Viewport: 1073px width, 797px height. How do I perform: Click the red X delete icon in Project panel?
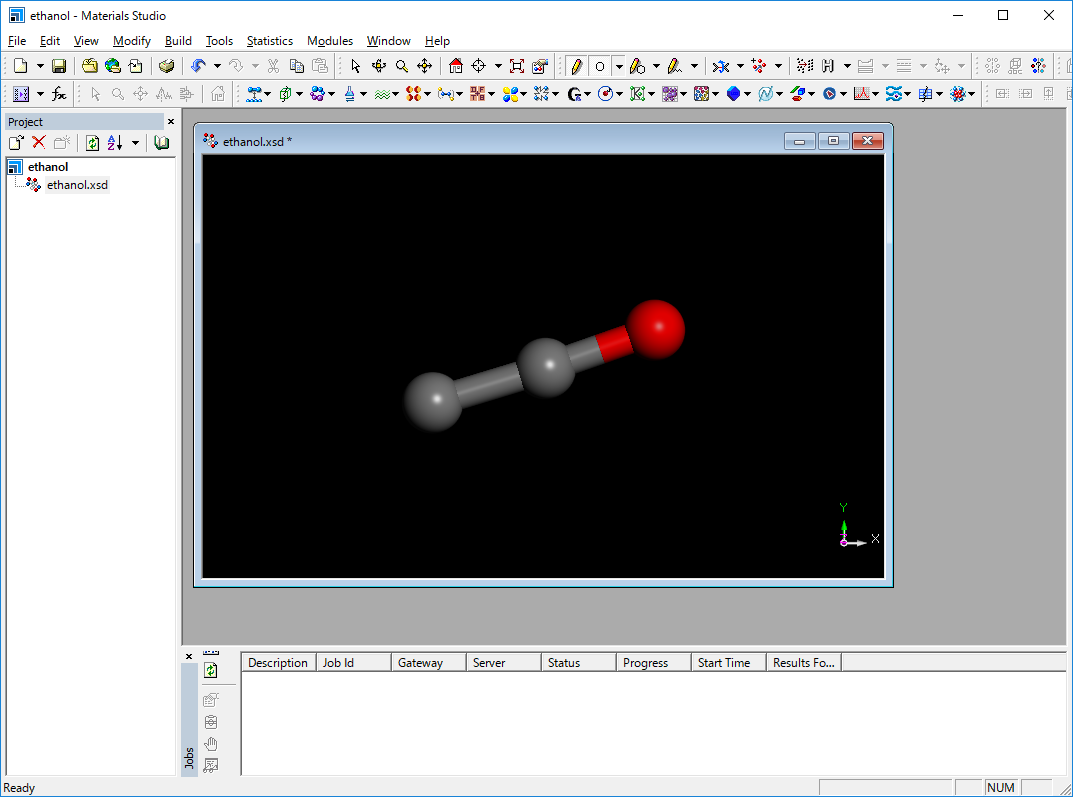coord(39,143)
